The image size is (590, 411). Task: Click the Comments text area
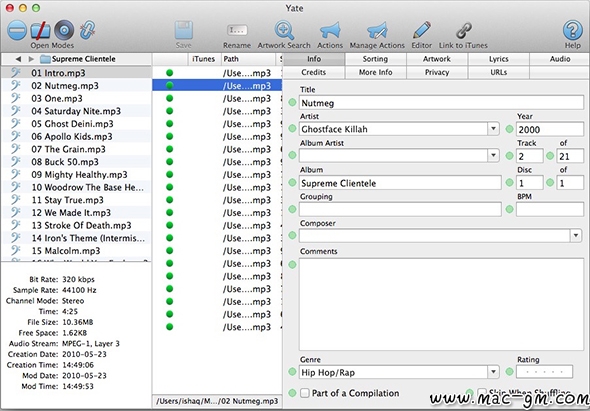[441, 304]
